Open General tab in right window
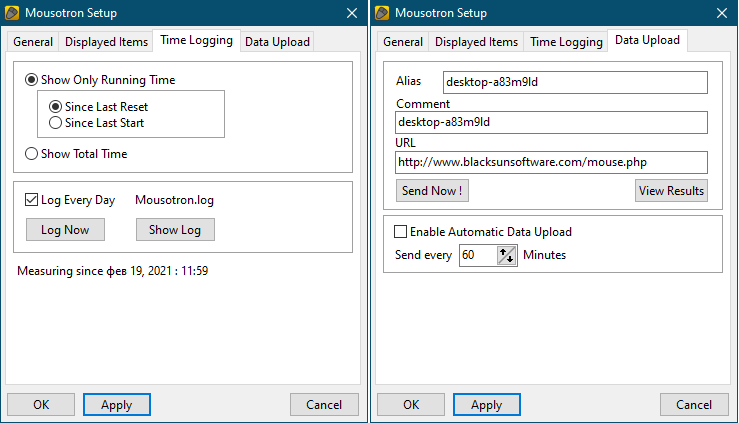 (x=403, y=41)
